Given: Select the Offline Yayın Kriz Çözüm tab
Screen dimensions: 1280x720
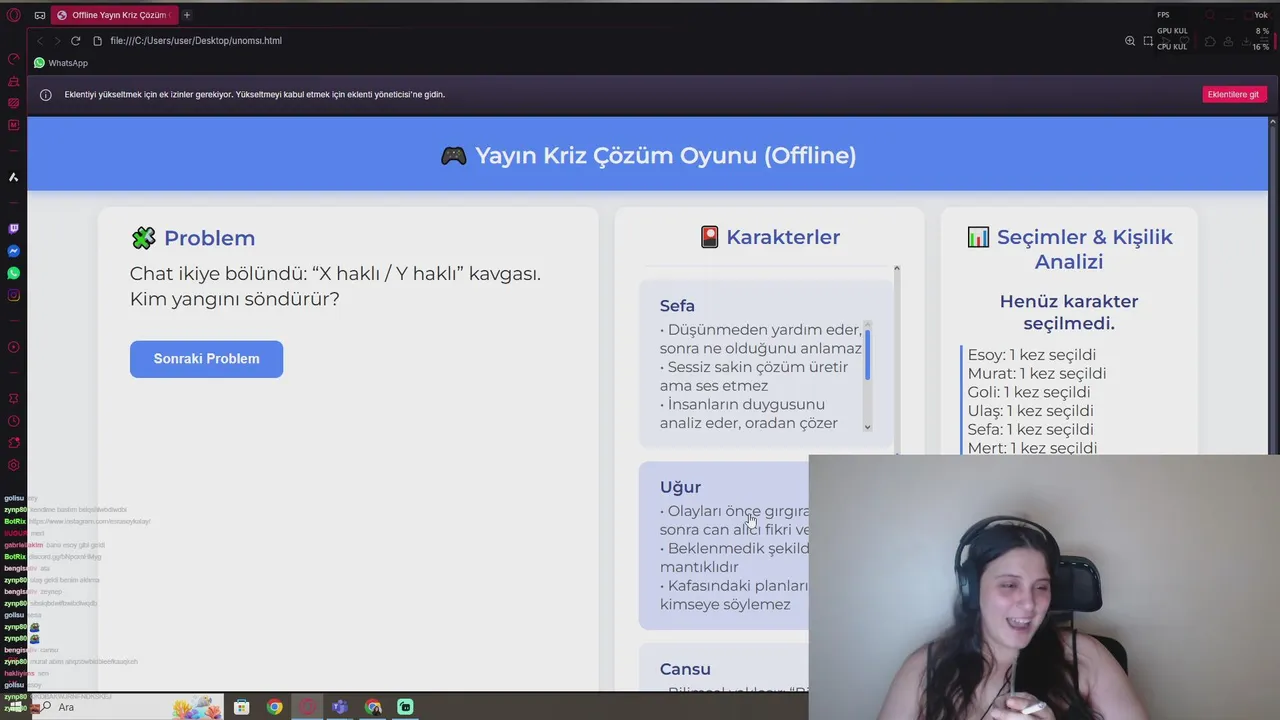Looking at the screenshot, I should pyautogui.click(x=113, y=15).
